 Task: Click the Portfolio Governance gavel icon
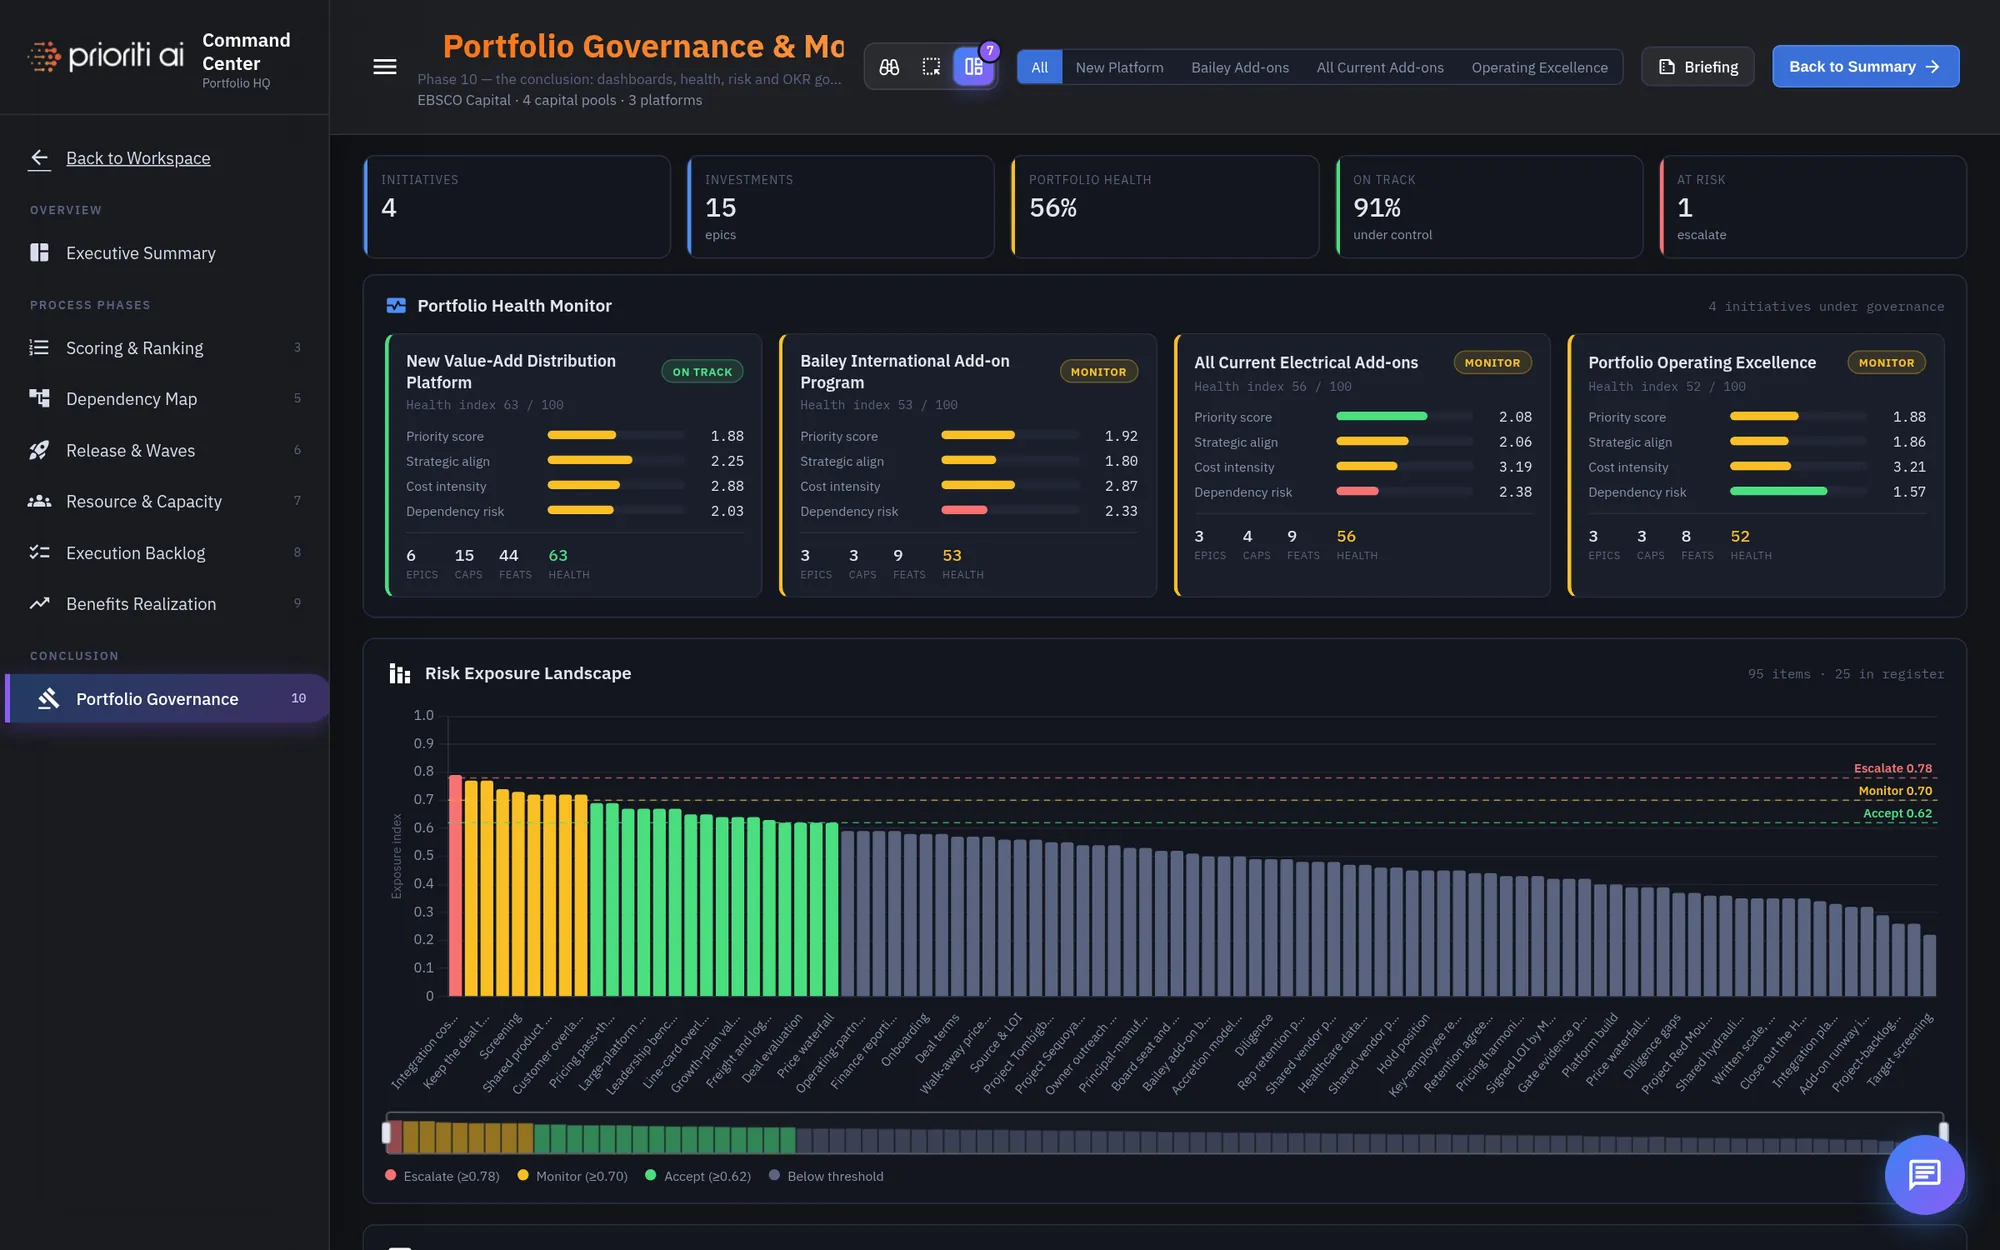tap(49, 699)
